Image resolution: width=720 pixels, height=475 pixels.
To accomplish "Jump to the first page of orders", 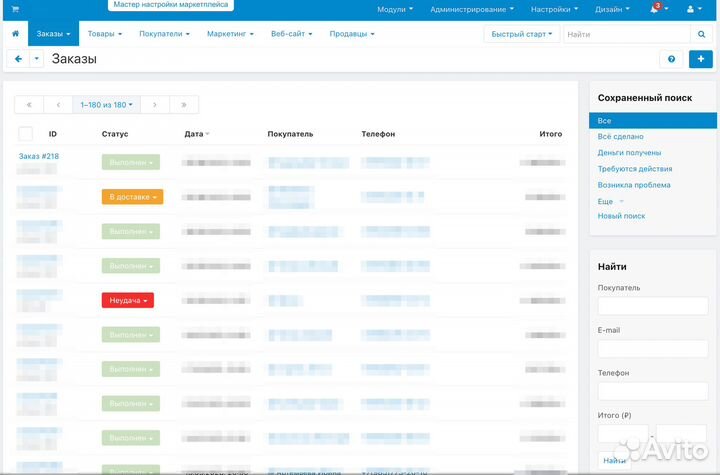I will [x=29, y=105].
